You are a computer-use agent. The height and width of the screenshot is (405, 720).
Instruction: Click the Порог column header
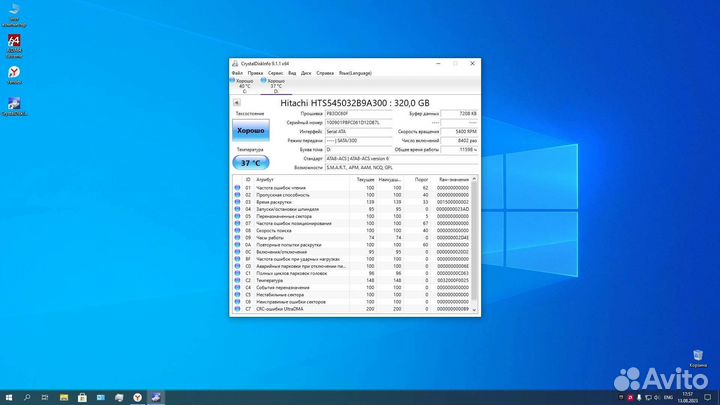421,180
